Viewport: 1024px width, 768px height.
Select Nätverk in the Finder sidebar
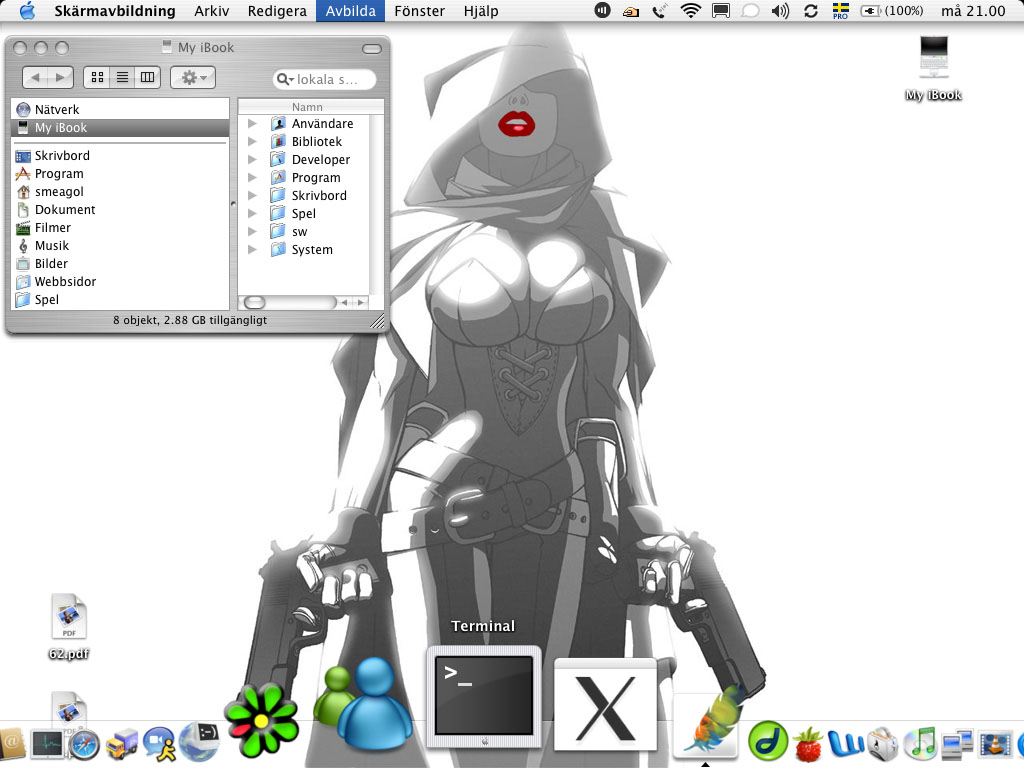tap(120, 109)
